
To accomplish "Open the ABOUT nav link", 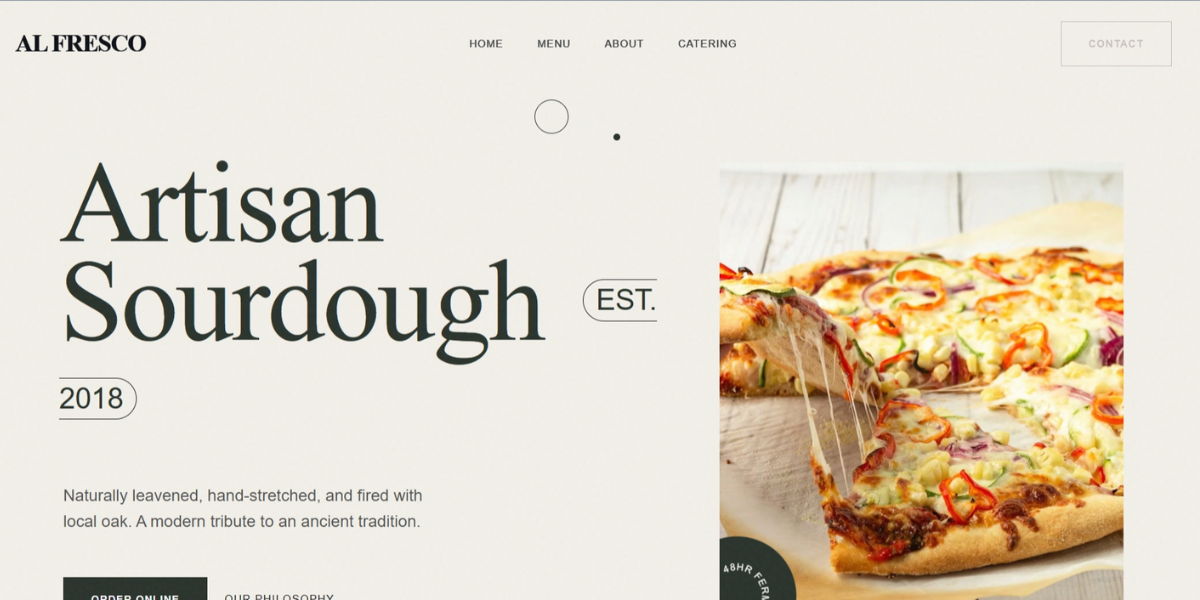I will (x=624, y=44).
